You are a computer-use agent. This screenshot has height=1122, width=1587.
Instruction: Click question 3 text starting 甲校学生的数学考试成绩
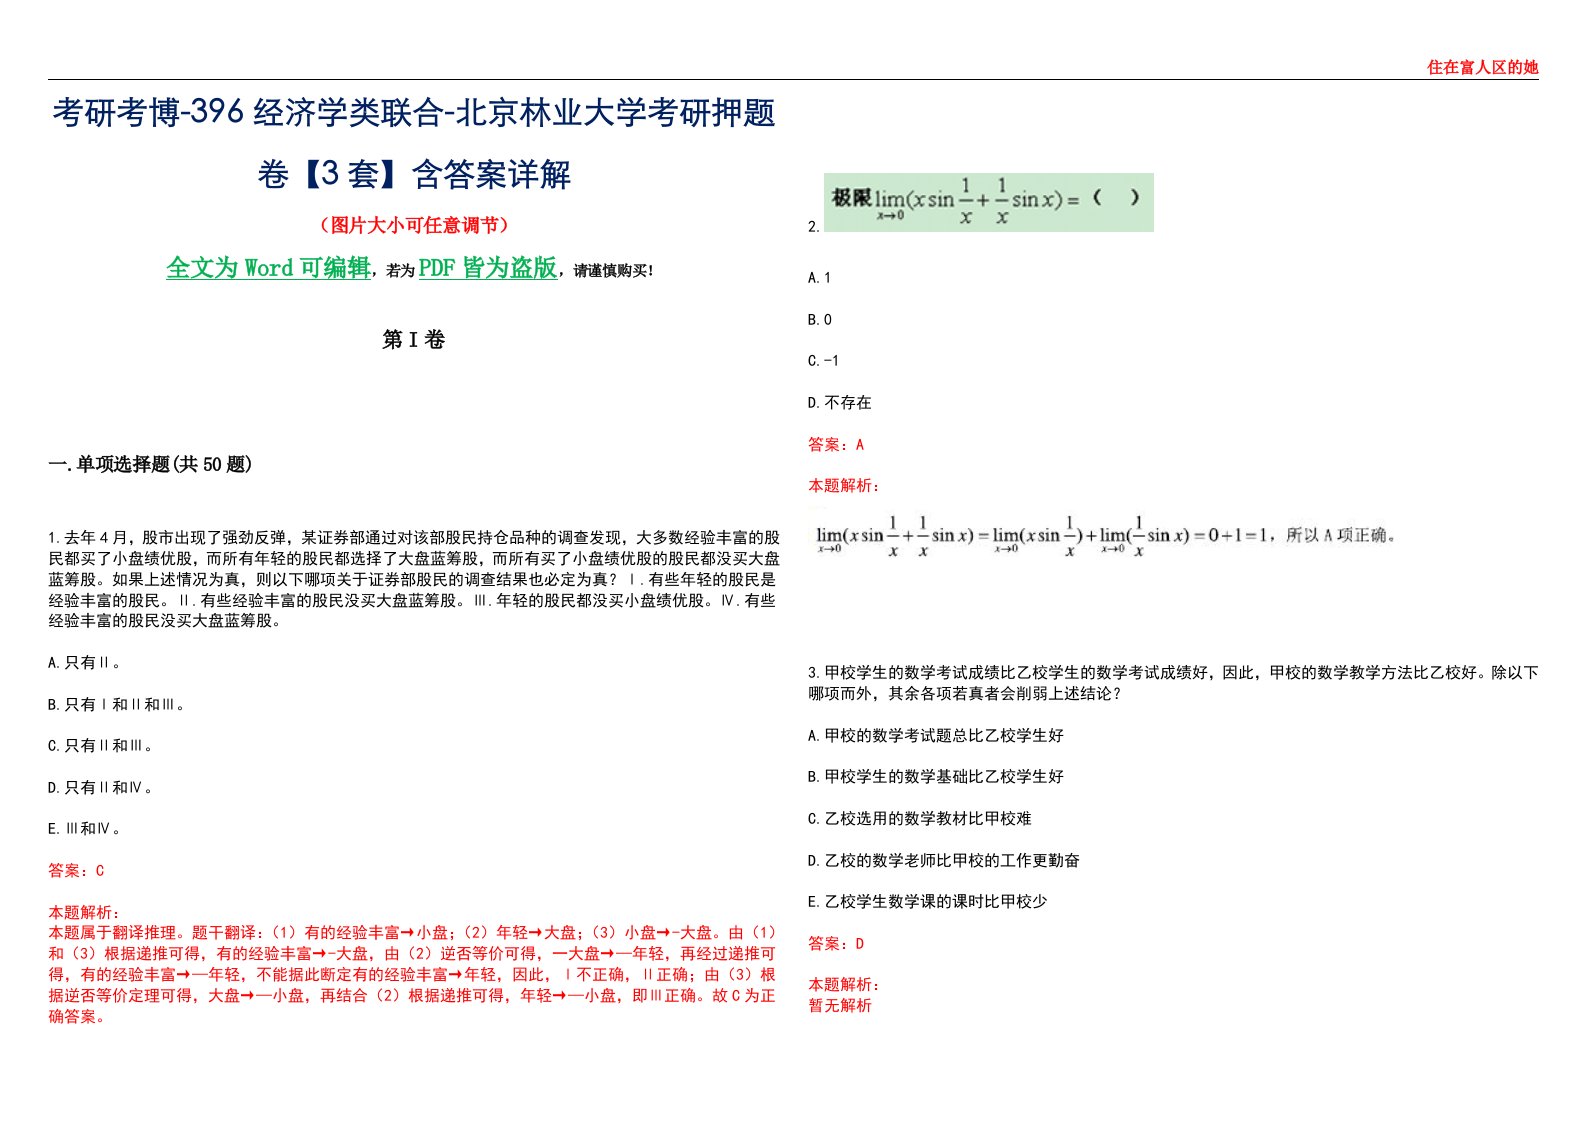coord(1173,683)
